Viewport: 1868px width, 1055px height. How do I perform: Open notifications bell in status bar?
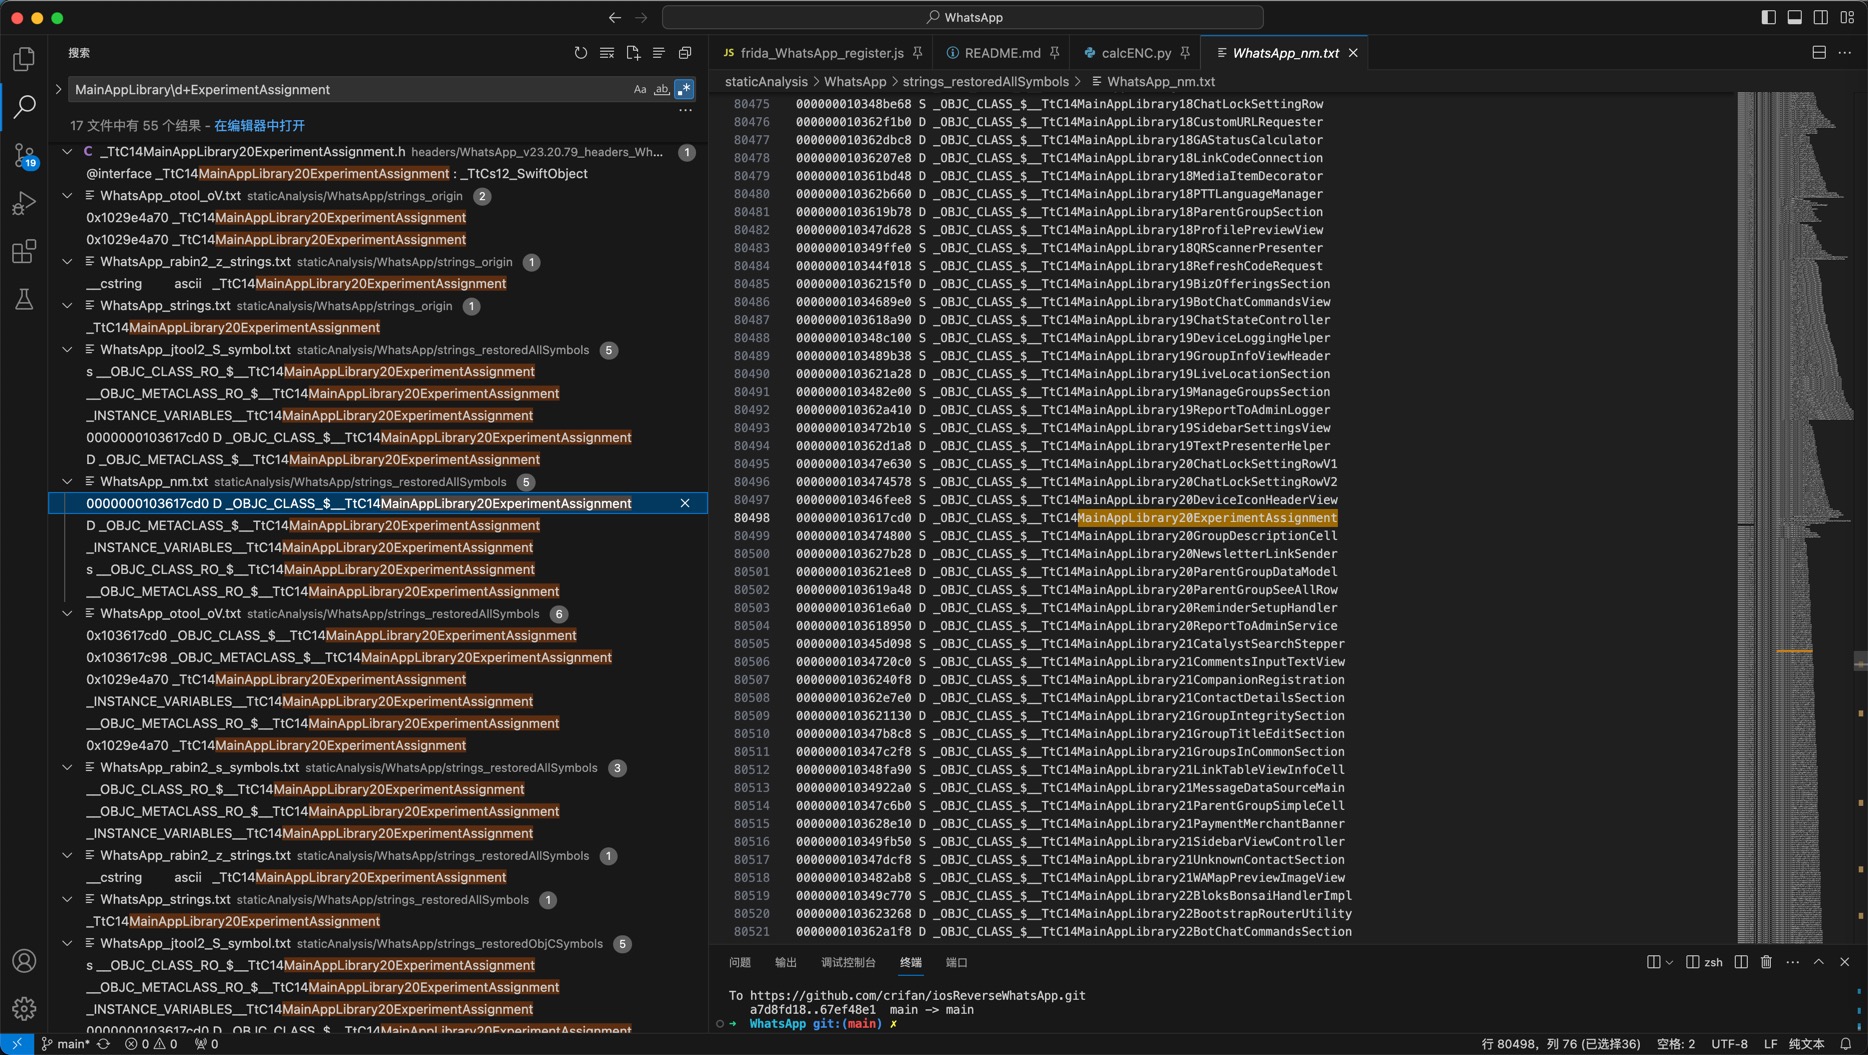coord(1846,1044)
